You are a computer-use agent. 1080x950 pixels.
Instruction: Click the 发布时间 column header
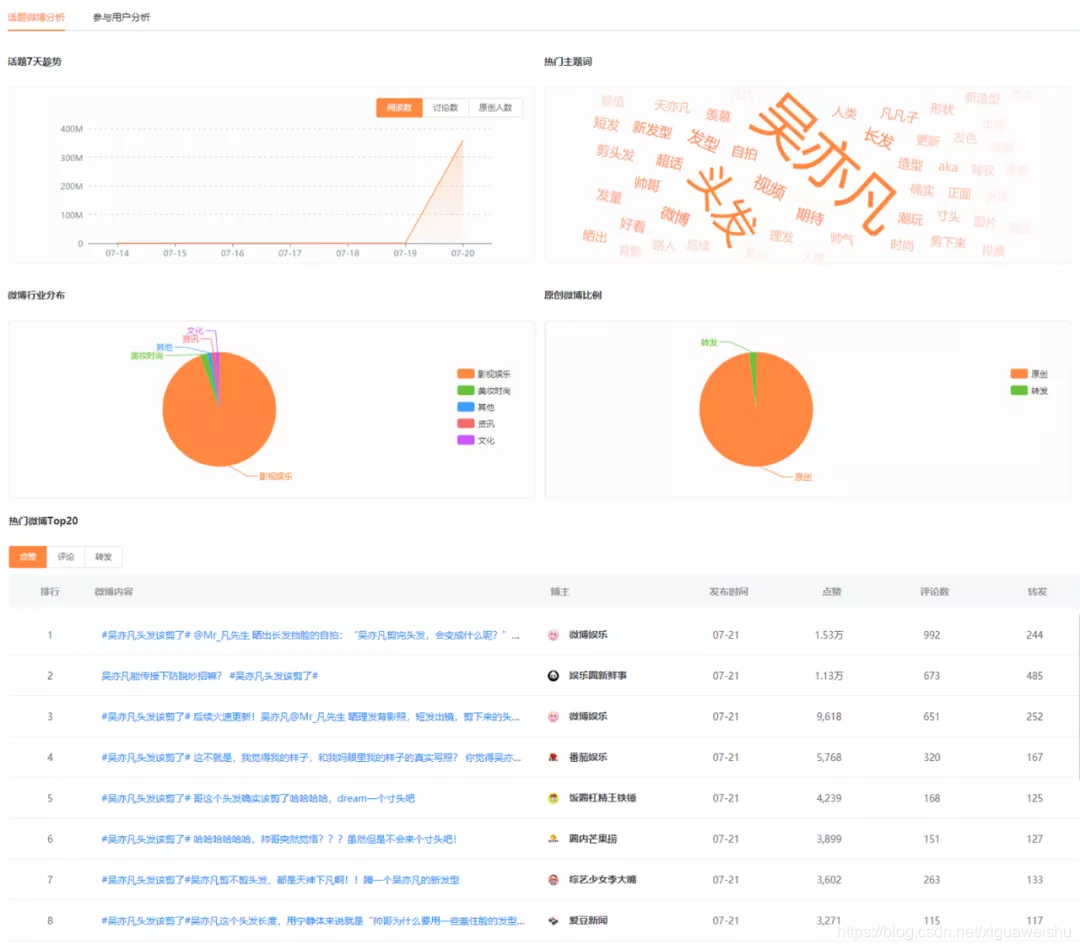tap(728, 592)
